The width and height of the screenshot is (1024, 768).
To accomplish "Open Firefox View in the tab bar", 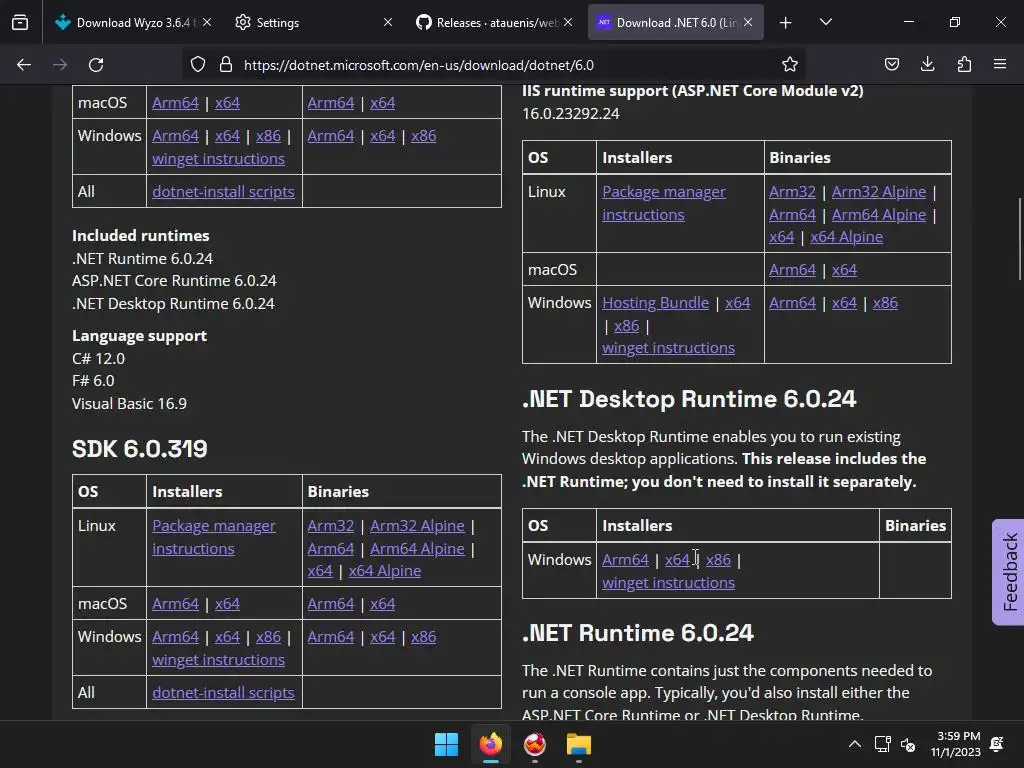I will pyautogui.click(x=20, y=22).
